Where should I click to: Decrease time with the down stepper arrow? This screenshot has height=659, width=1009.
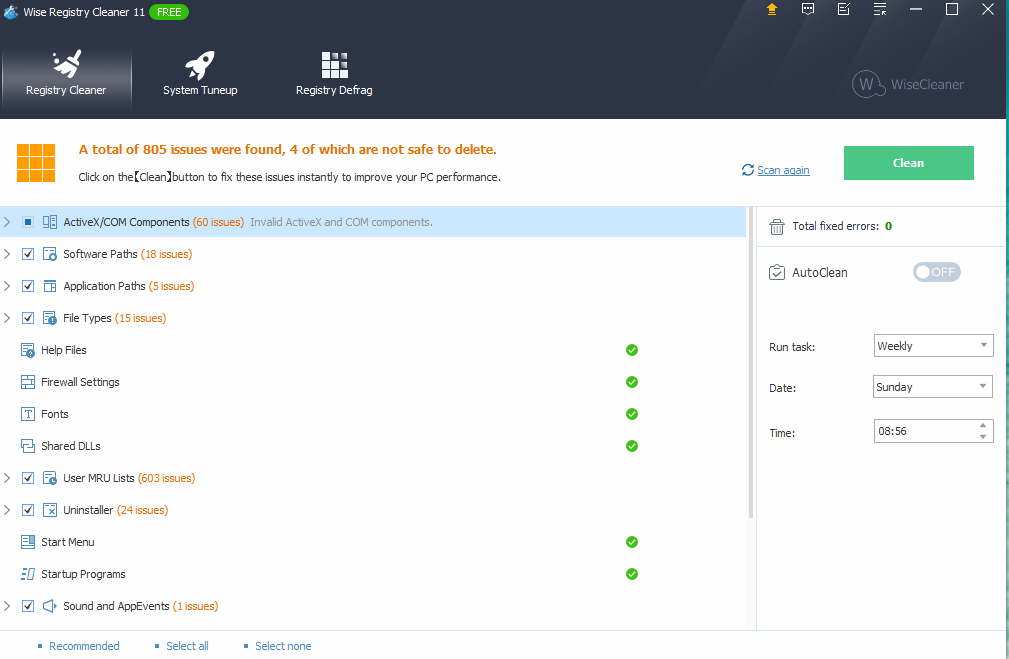(x=983, y=437)
